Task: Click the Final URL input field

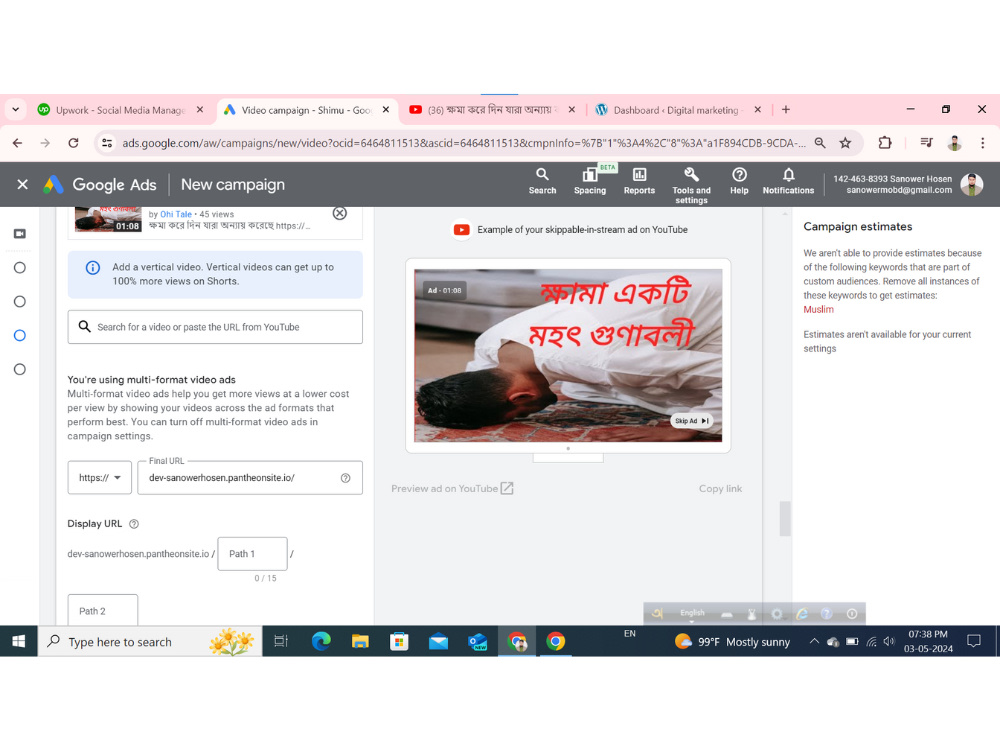Action: 250,478
